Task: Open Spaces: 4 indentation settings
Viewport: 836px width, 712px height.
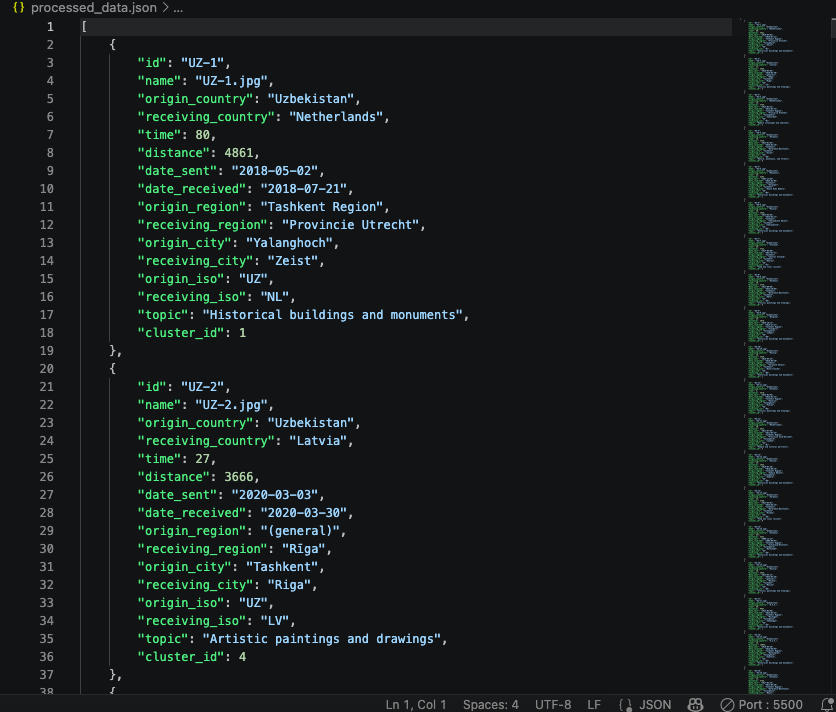Action: [490, 704]
